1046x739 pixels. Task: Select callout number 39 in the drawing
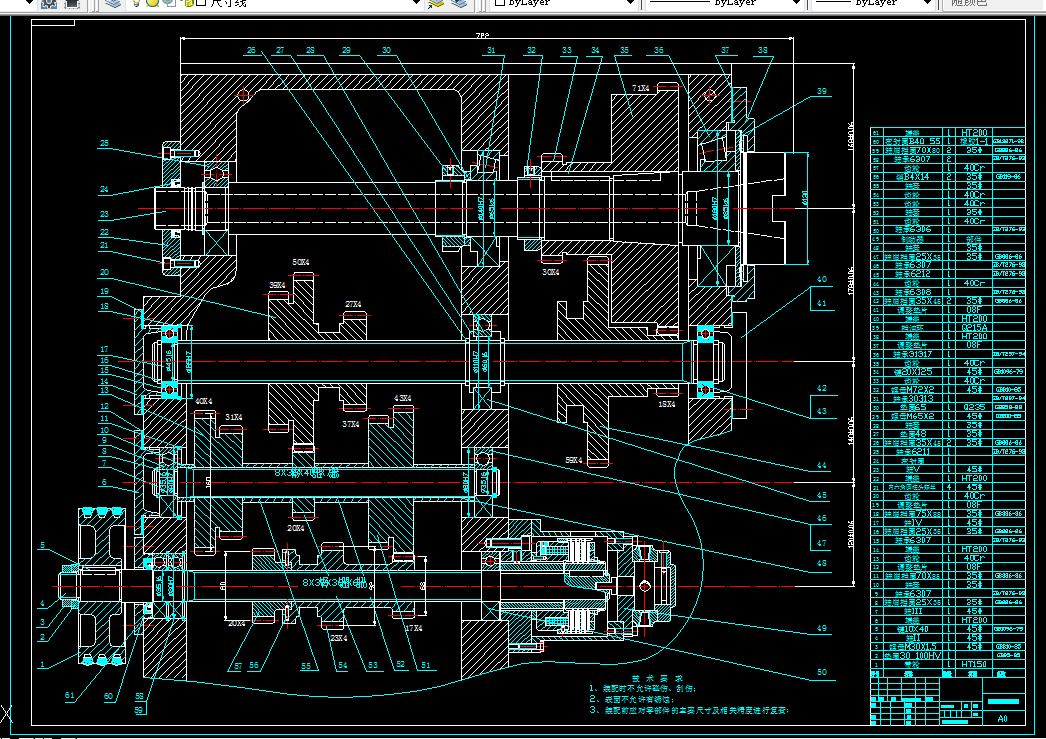point(822,91)
